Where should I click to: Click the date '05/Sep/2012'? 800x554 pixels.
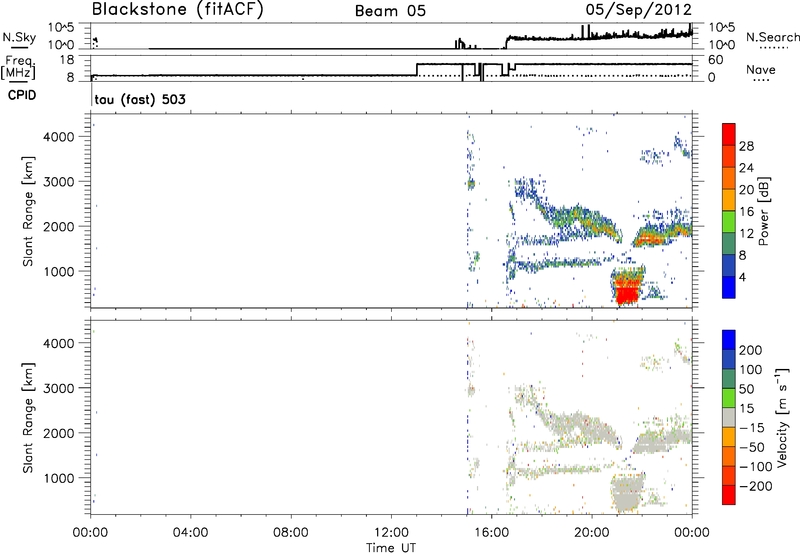point(639,10)
